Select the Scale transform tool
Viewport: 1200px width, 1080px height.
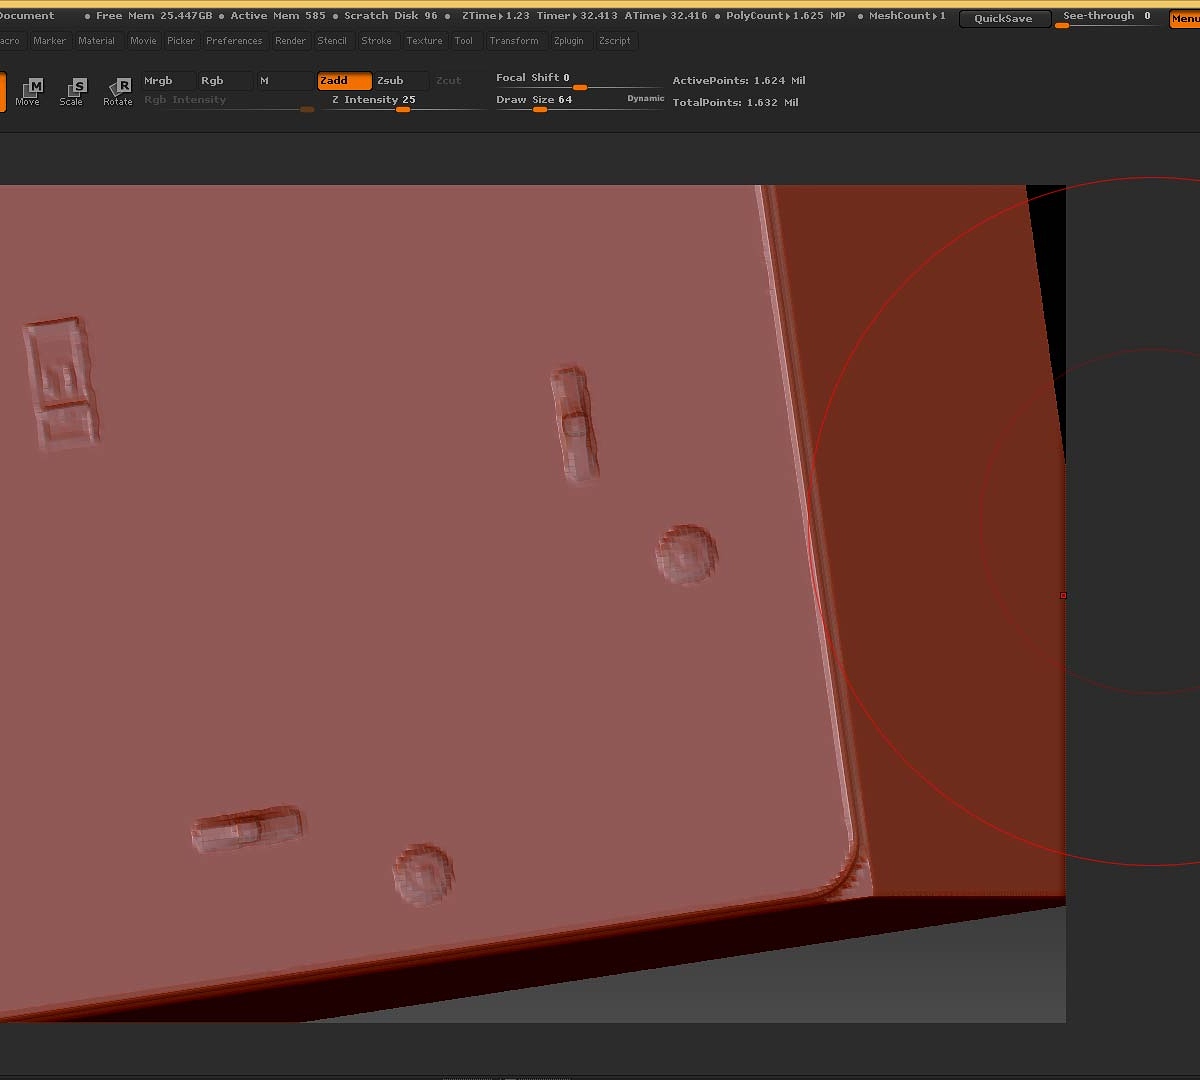point(72,91)
